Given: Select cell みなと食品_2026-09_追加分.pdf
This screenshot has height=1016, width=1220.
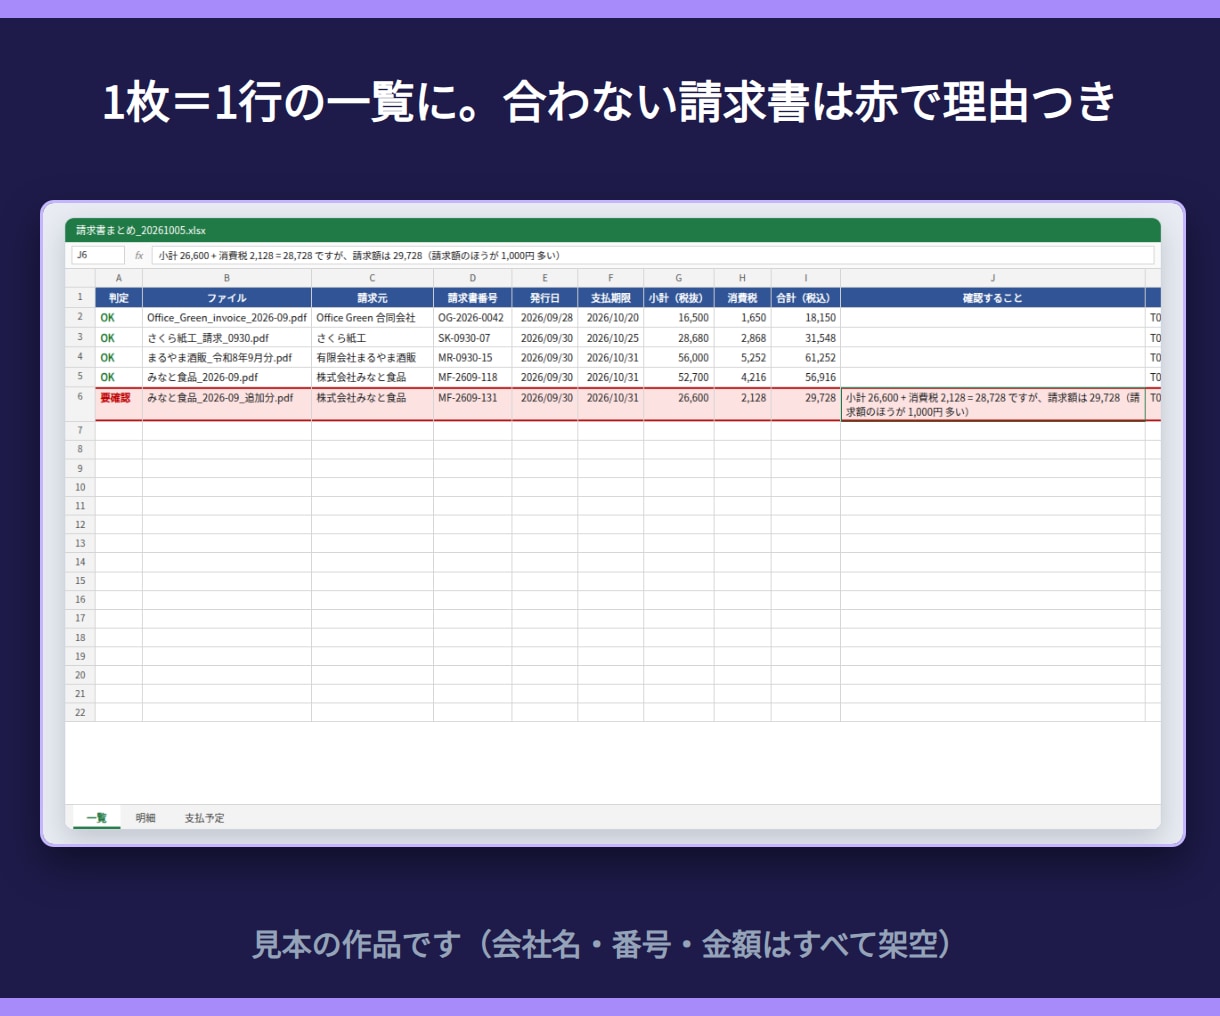Looking at the screenshot, I should click(227, 404).
